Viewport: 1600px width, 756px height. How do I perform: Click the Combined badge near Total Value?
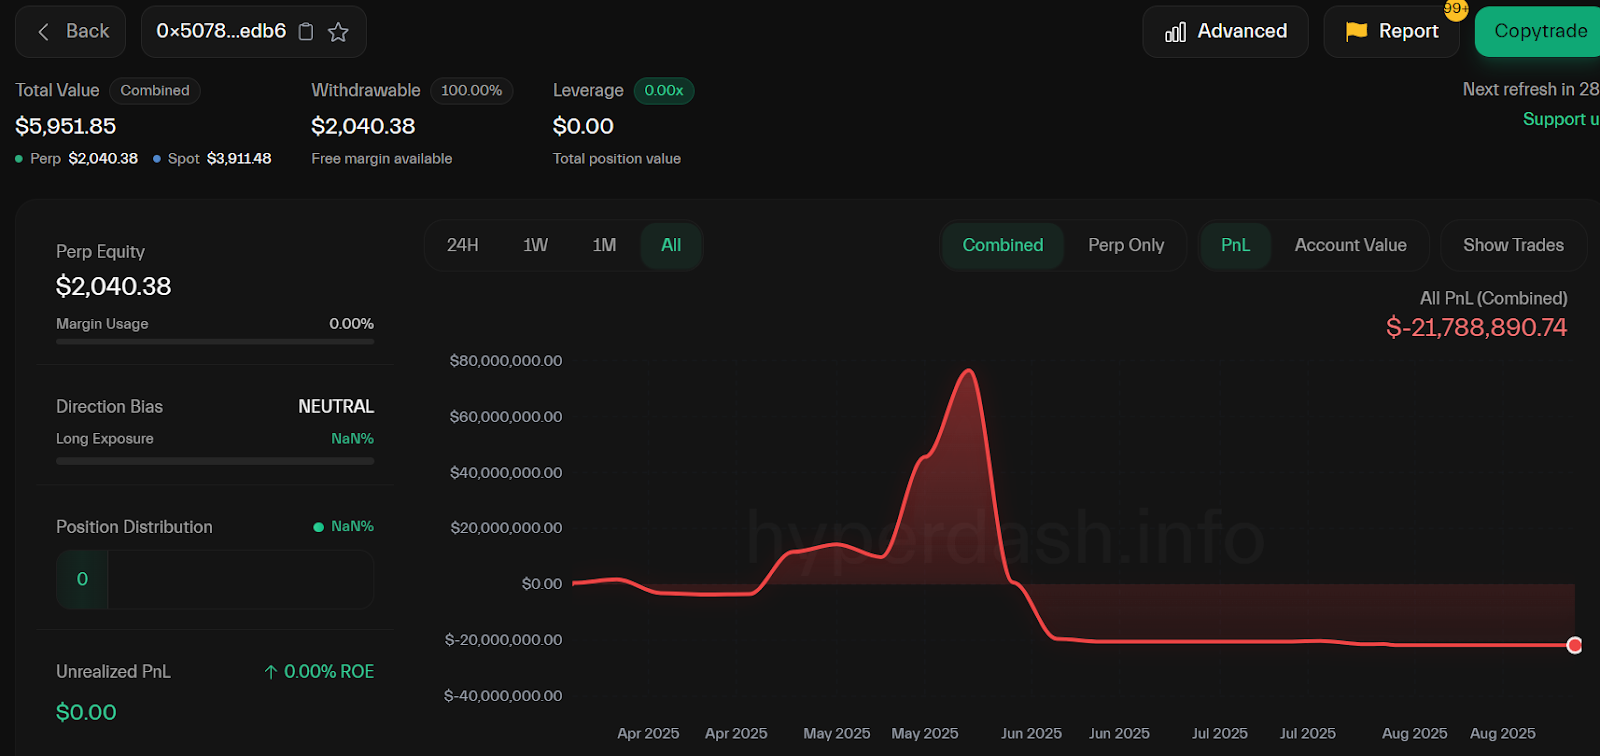pyautogui.click(x=155, y=91)
